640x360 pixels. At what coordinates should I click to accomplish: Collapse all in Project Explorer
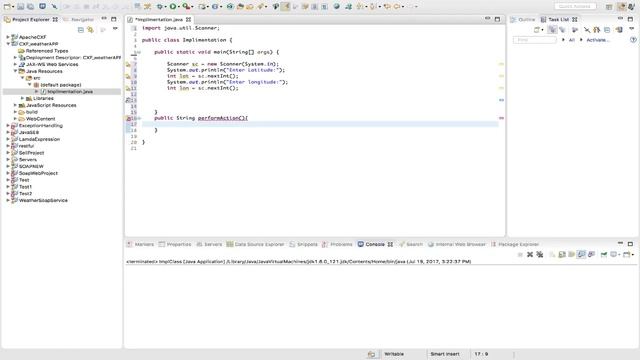point(81,30)
